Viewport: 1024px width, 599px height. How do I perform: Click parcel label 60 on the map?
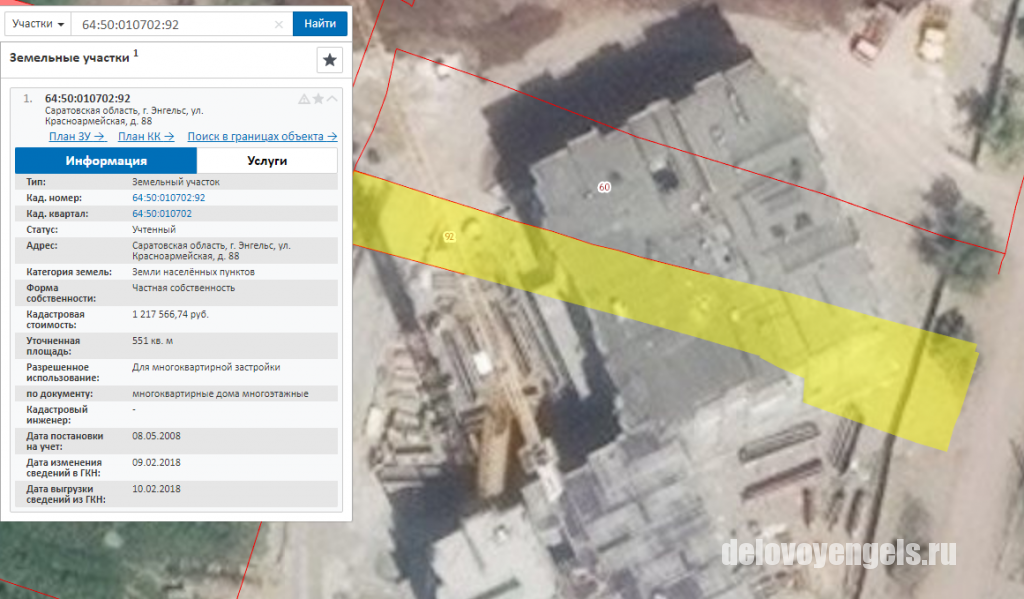(x=604, y=187)
